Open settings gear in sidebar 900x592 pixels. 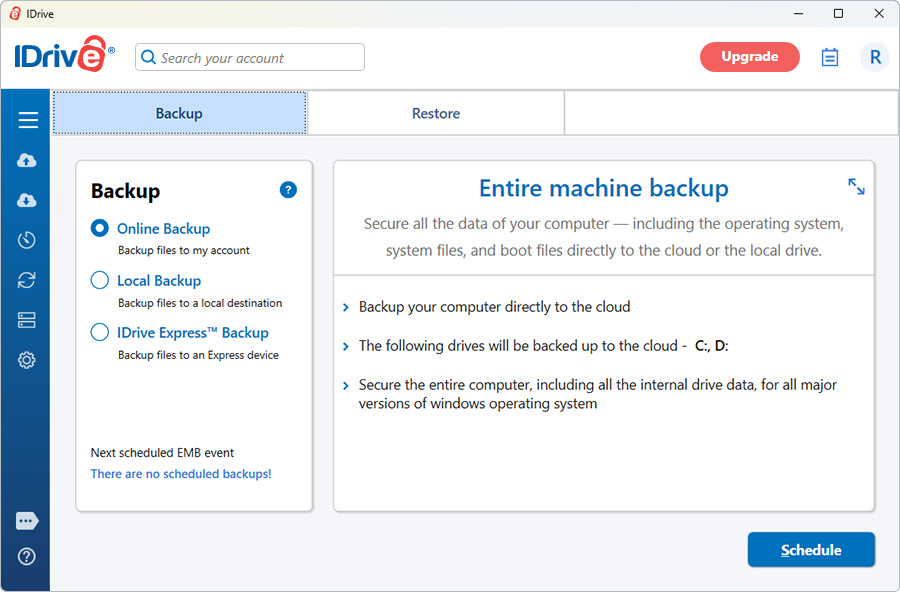[x=26, y=360]
